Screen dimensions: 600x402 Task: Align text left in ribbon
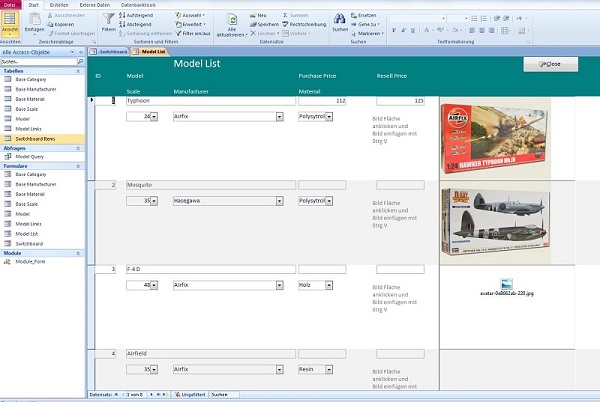point(473,30)
